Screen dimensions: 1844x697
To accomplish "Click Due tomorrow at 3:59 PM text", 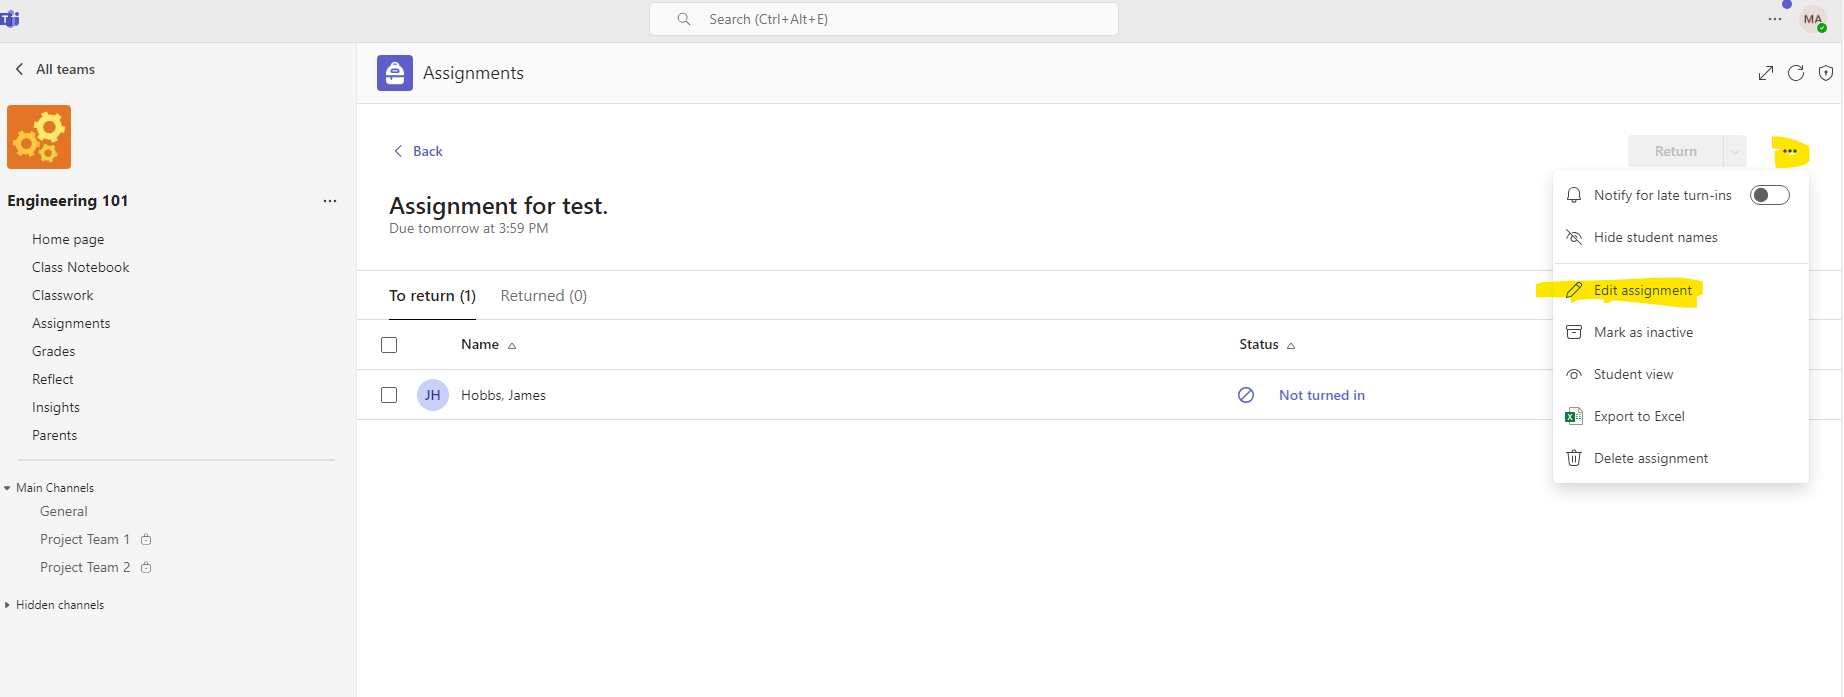I will [469, 229].
